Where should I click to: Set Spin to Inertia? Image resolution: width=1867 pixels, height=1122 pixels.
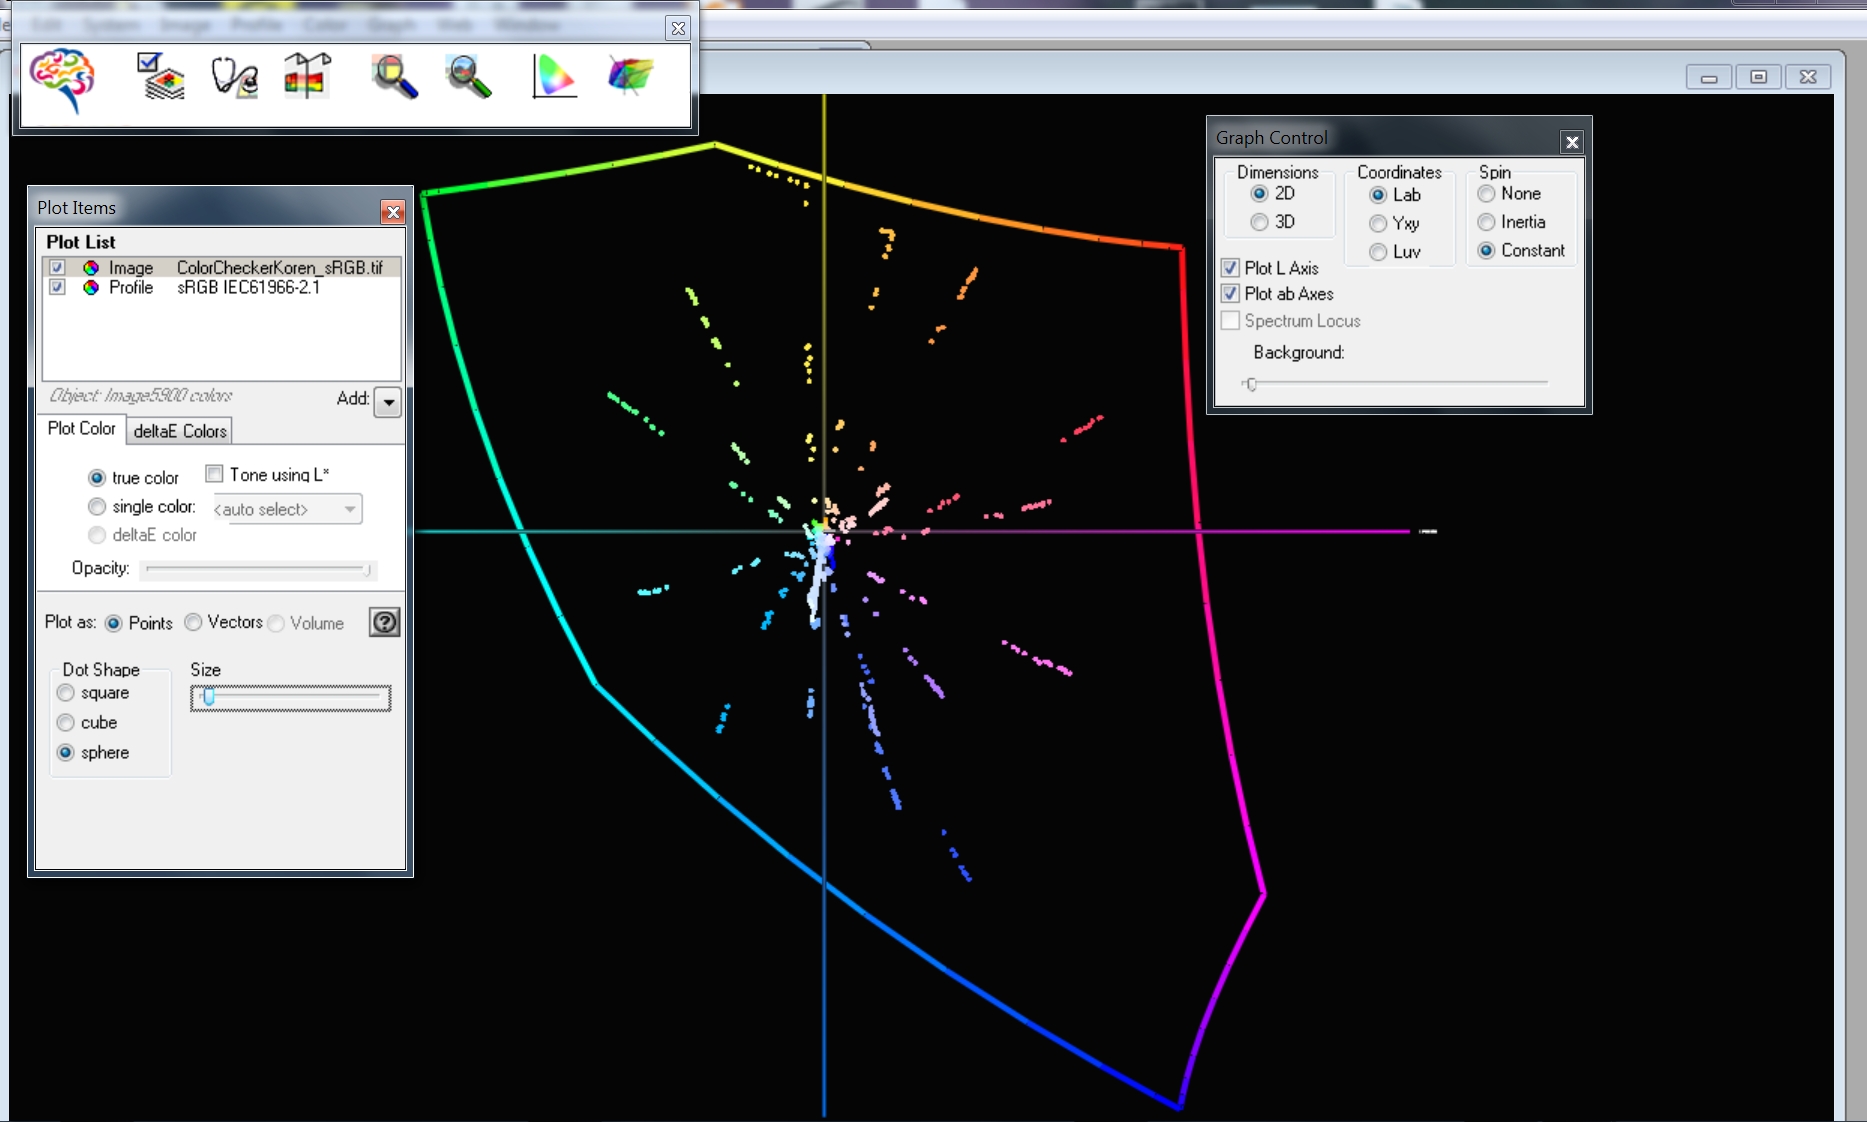point(1487,222)
